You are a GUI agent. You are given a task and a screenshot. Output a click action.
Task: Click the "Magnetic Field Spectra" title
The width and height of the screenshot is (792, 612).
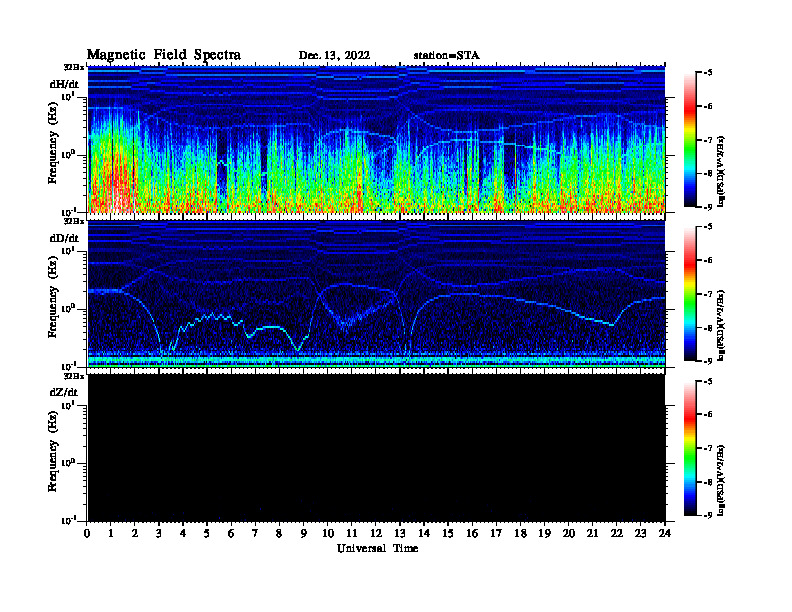[164, 55]
